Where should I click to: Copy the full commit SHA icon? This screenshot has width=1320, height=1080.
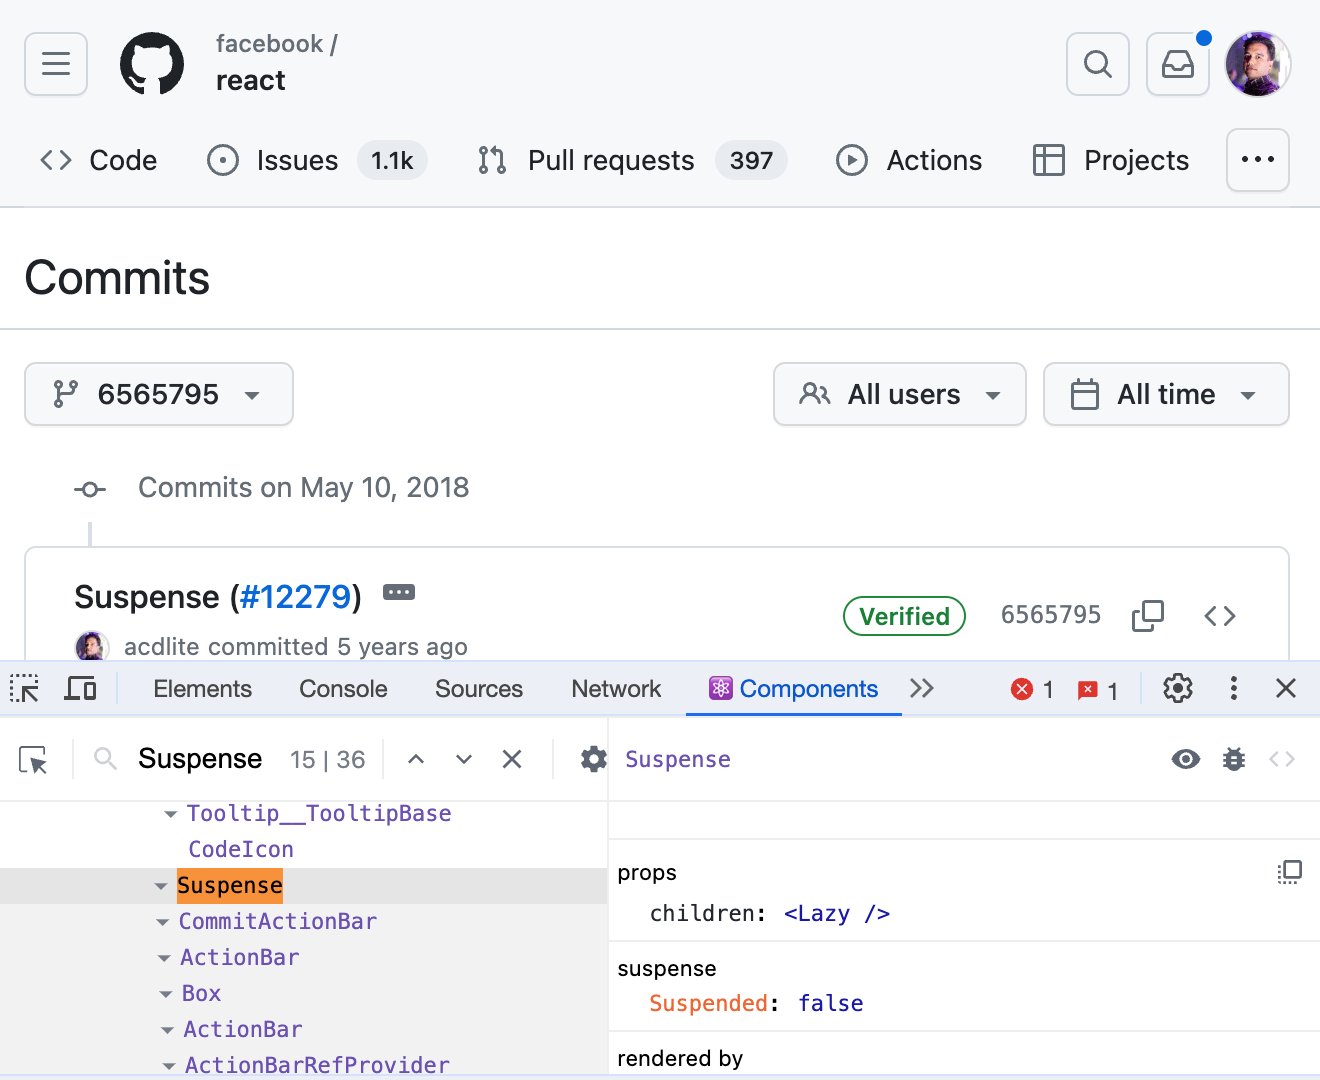click(x=1148, y=616)
